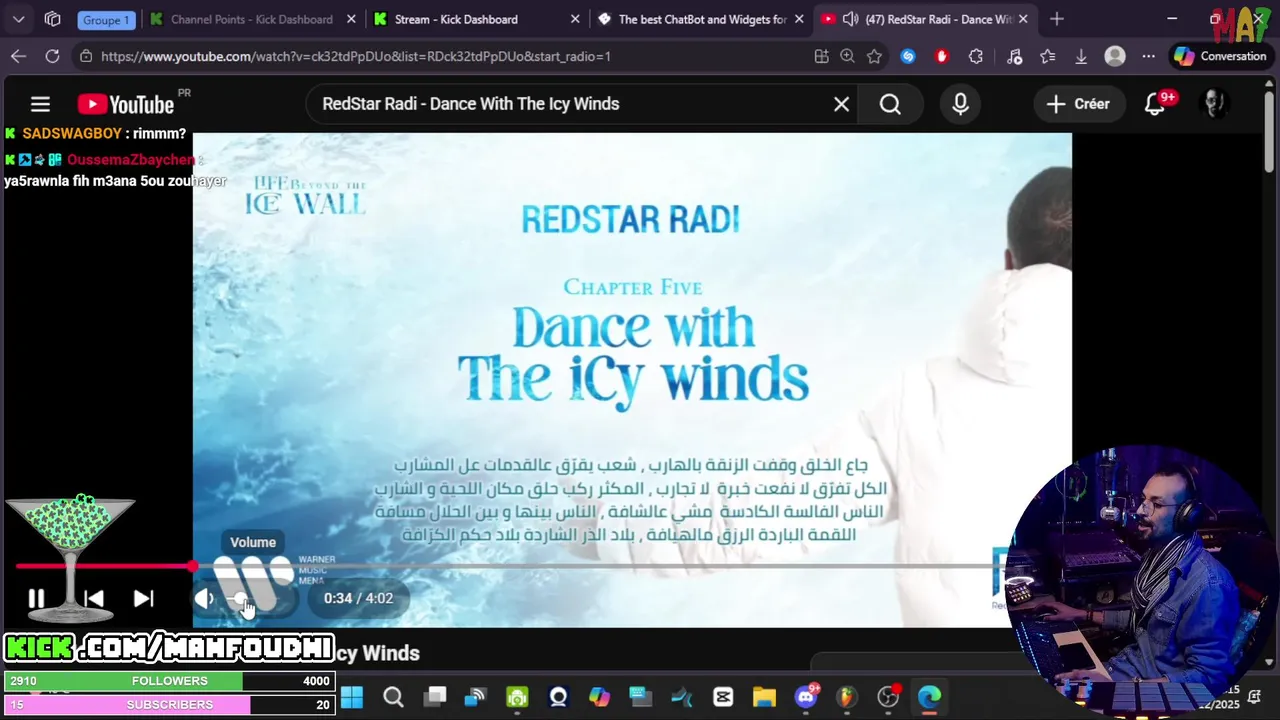Open File Explorer from the taskbar

pyautogui.click(x=764, y=697)
